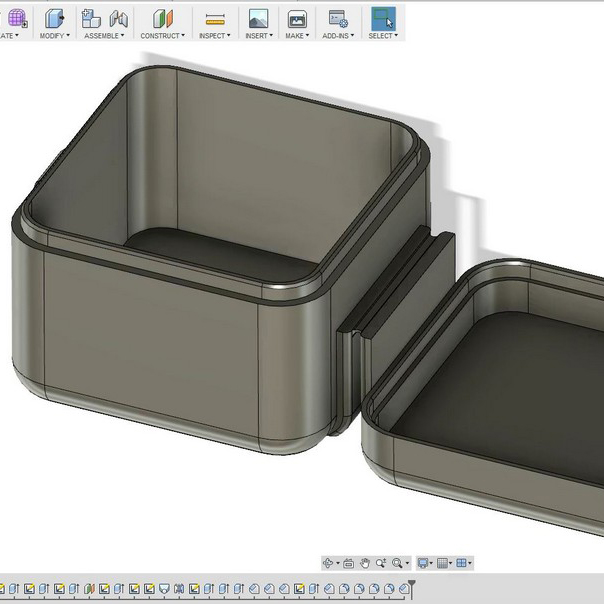Screen dimensions: 604x604
Task: Select the Pan hand tool in navigation bar
Action: pyautogui.click(x=365, y=563)
